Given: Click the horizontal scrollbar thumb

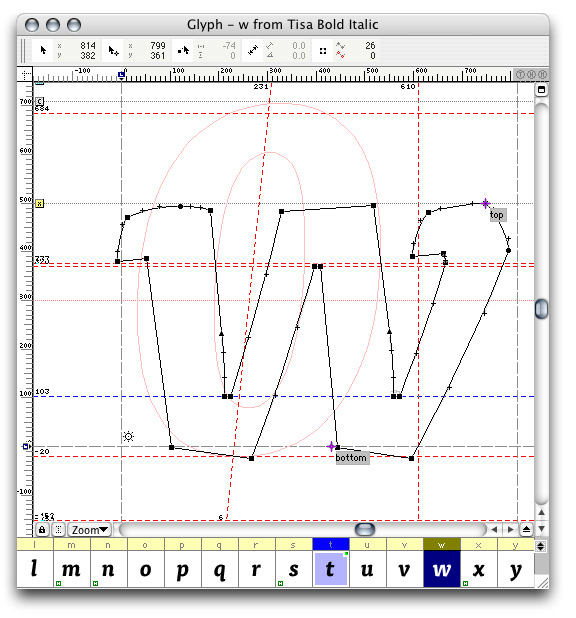Looking at the screenshot, I should tap(365, 529).
